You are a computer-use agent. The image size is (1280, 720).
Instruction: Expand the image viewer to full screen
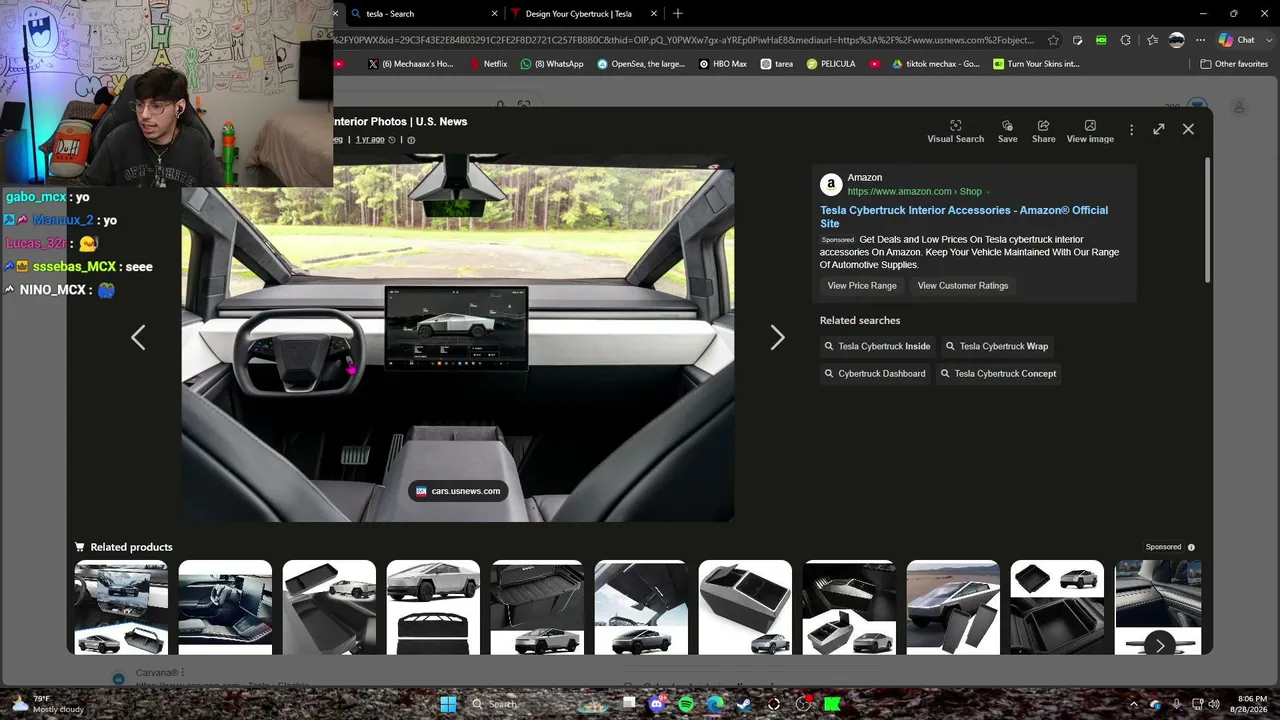tap(1158, 129)
